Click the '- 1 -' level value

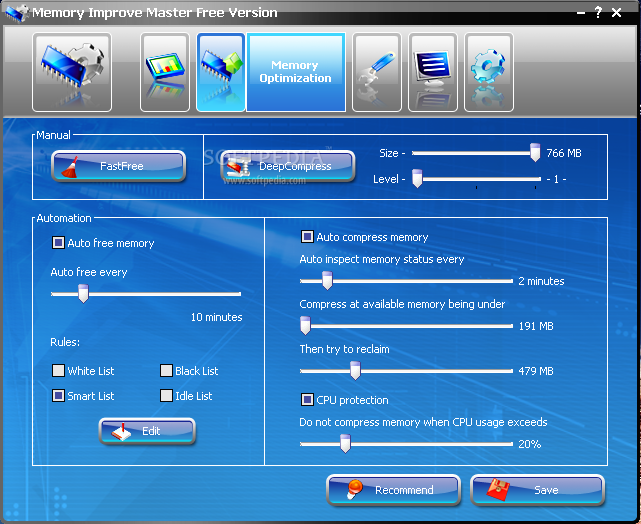tap(556, 179)
